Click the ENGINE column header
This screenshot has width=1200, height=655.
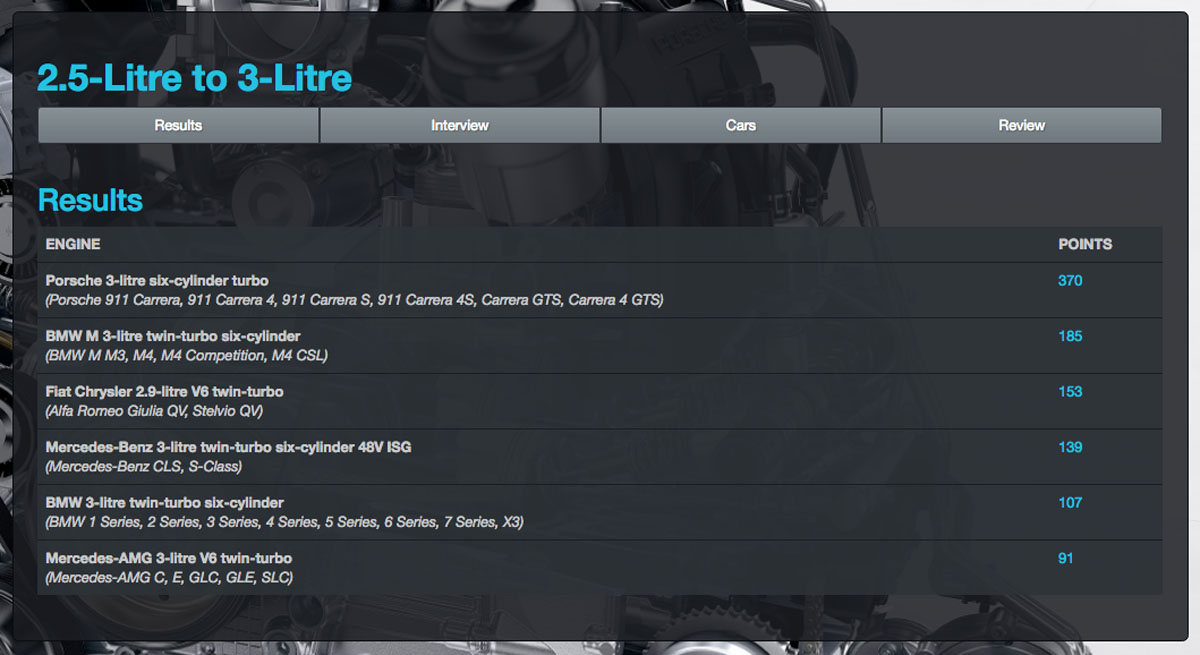tap(73, 244)
